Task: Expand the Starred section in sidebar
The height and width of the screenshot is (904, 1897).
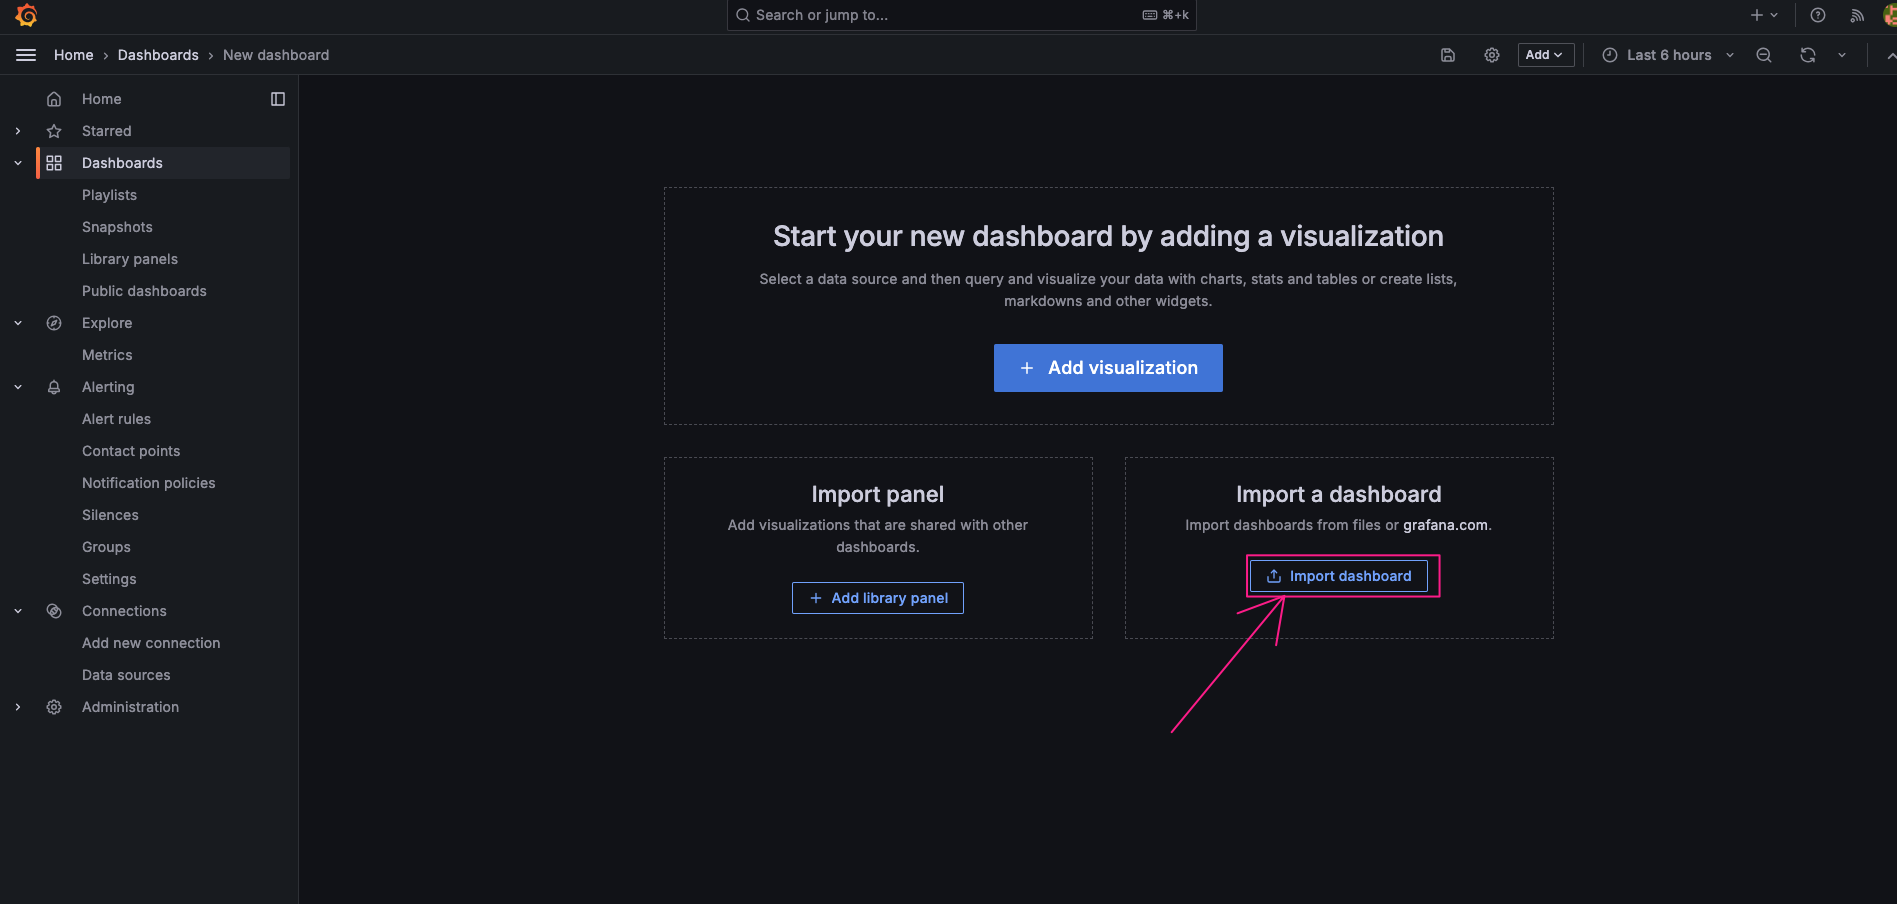Action: [18, 131]
